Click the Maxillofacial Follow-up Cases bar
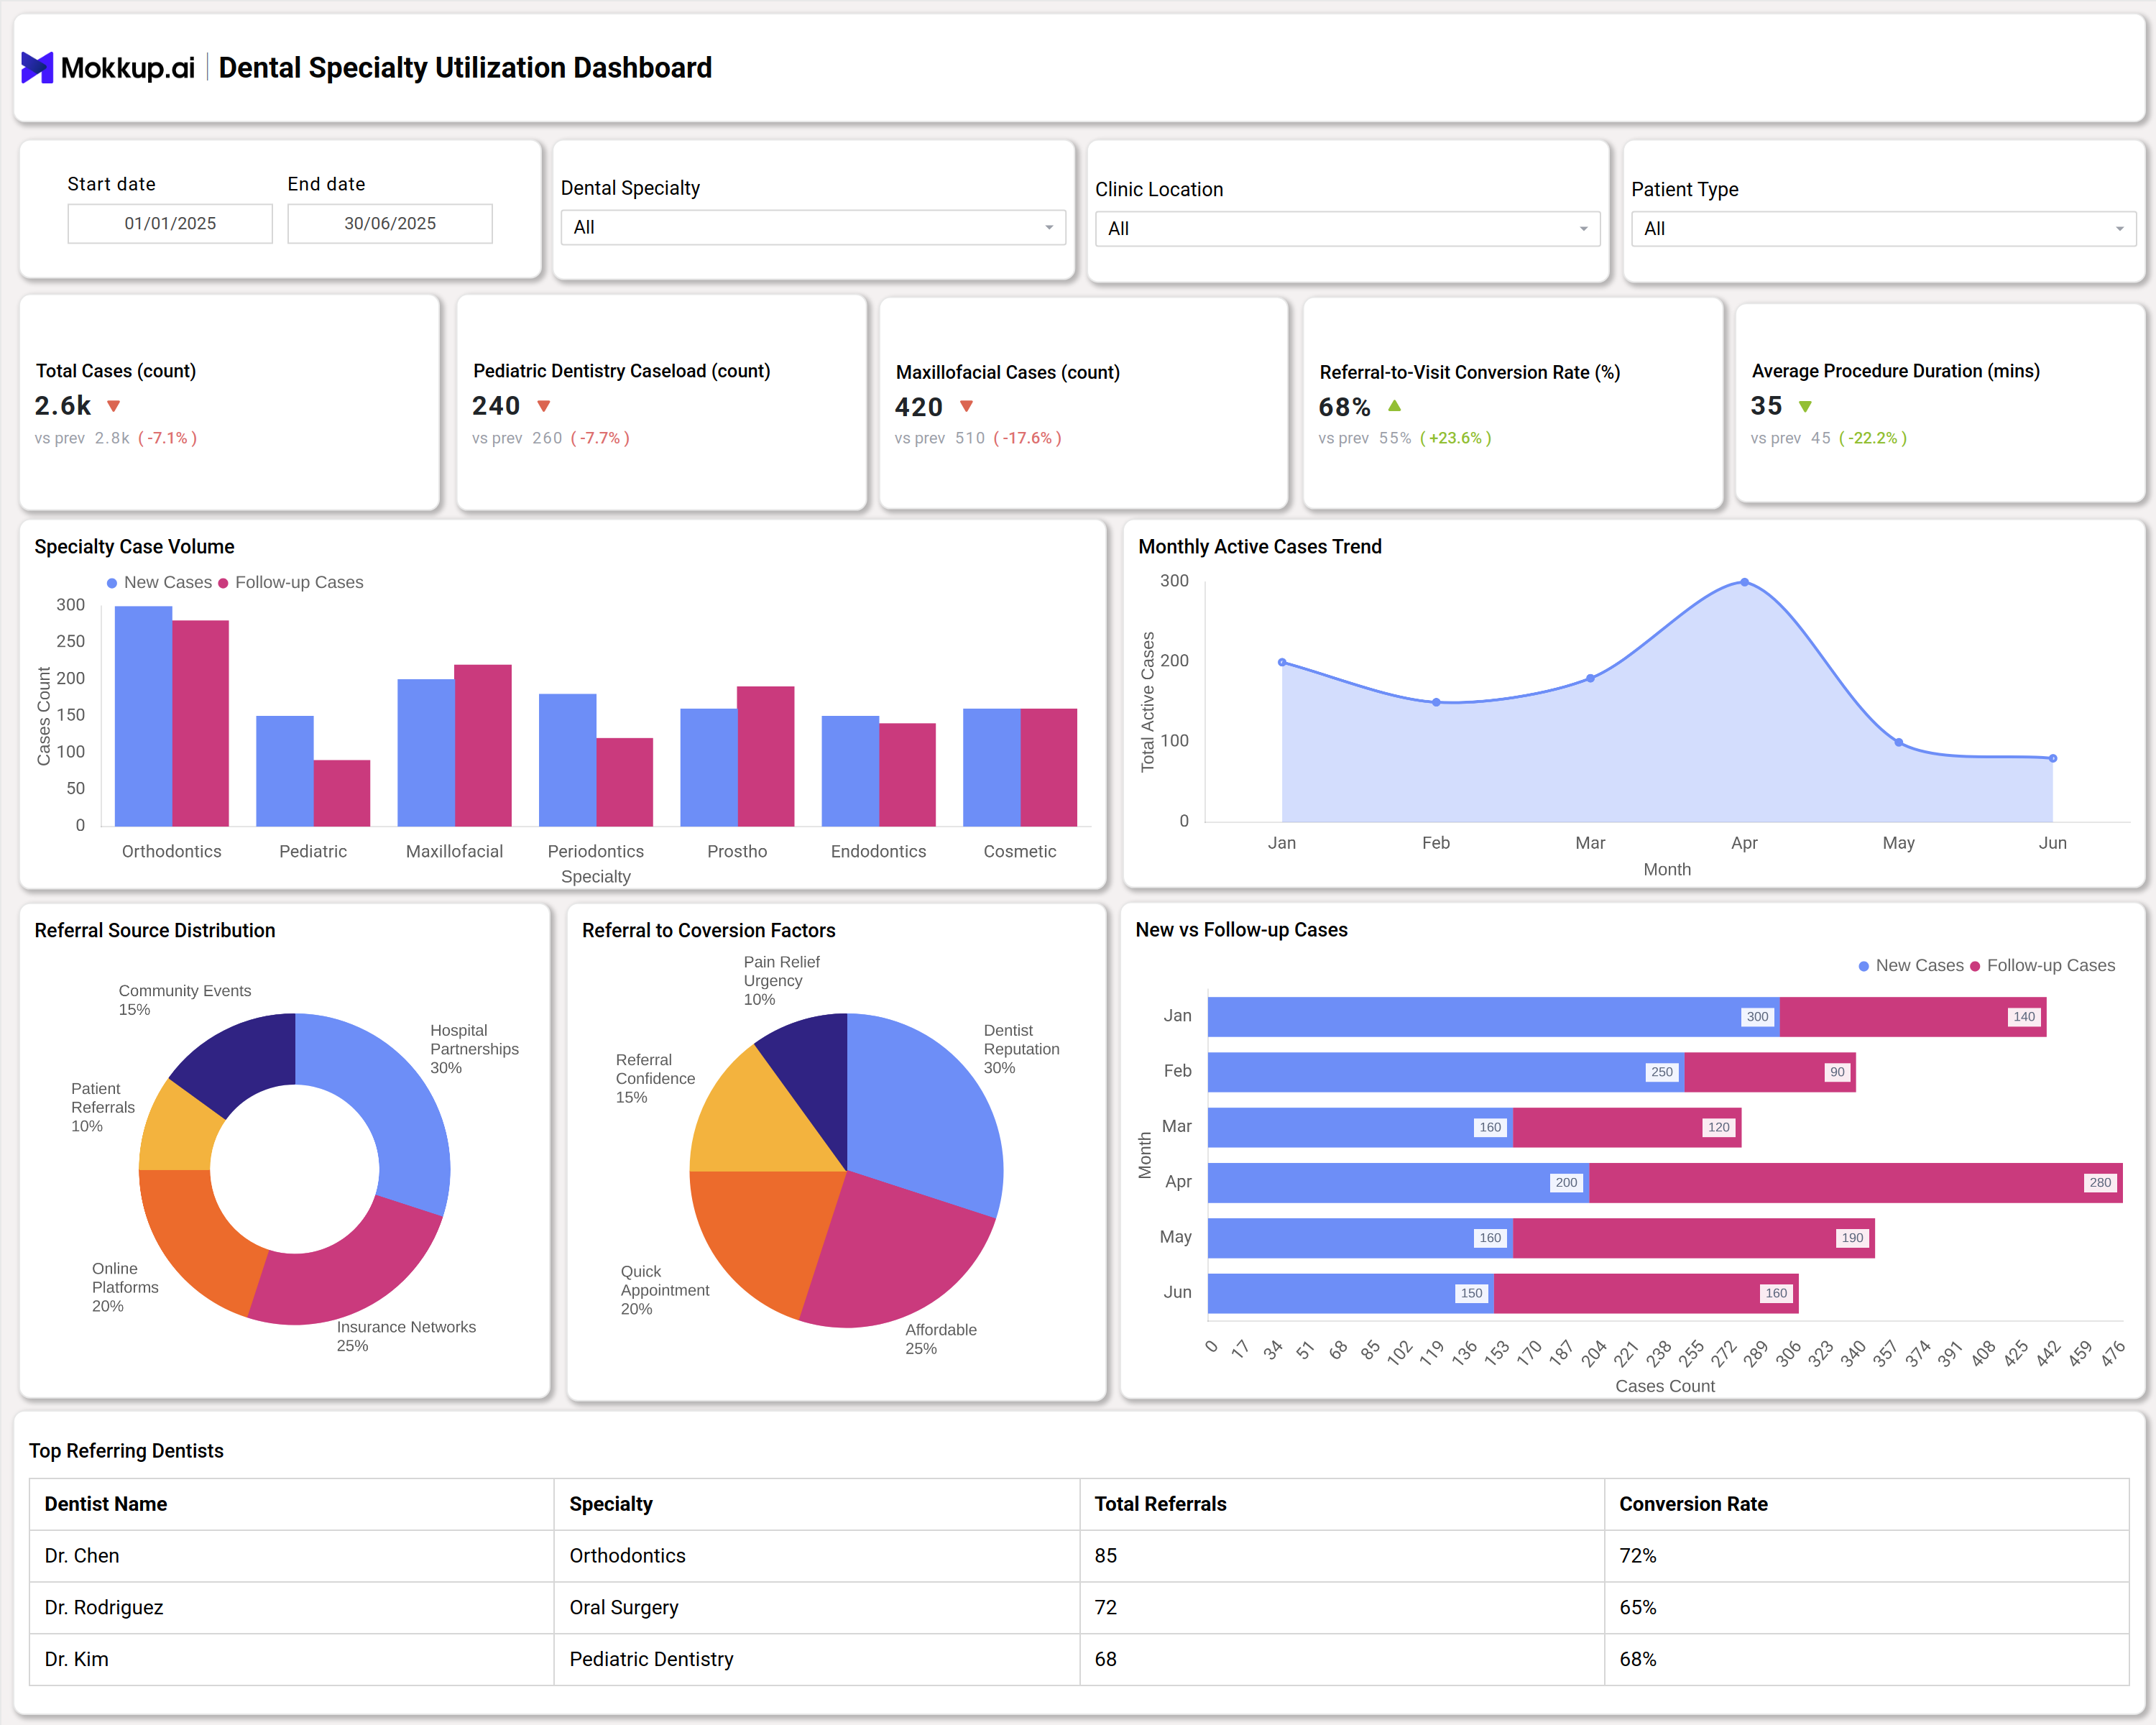The height and width of the screenshot is (1725, 2156). coord(483,745)
